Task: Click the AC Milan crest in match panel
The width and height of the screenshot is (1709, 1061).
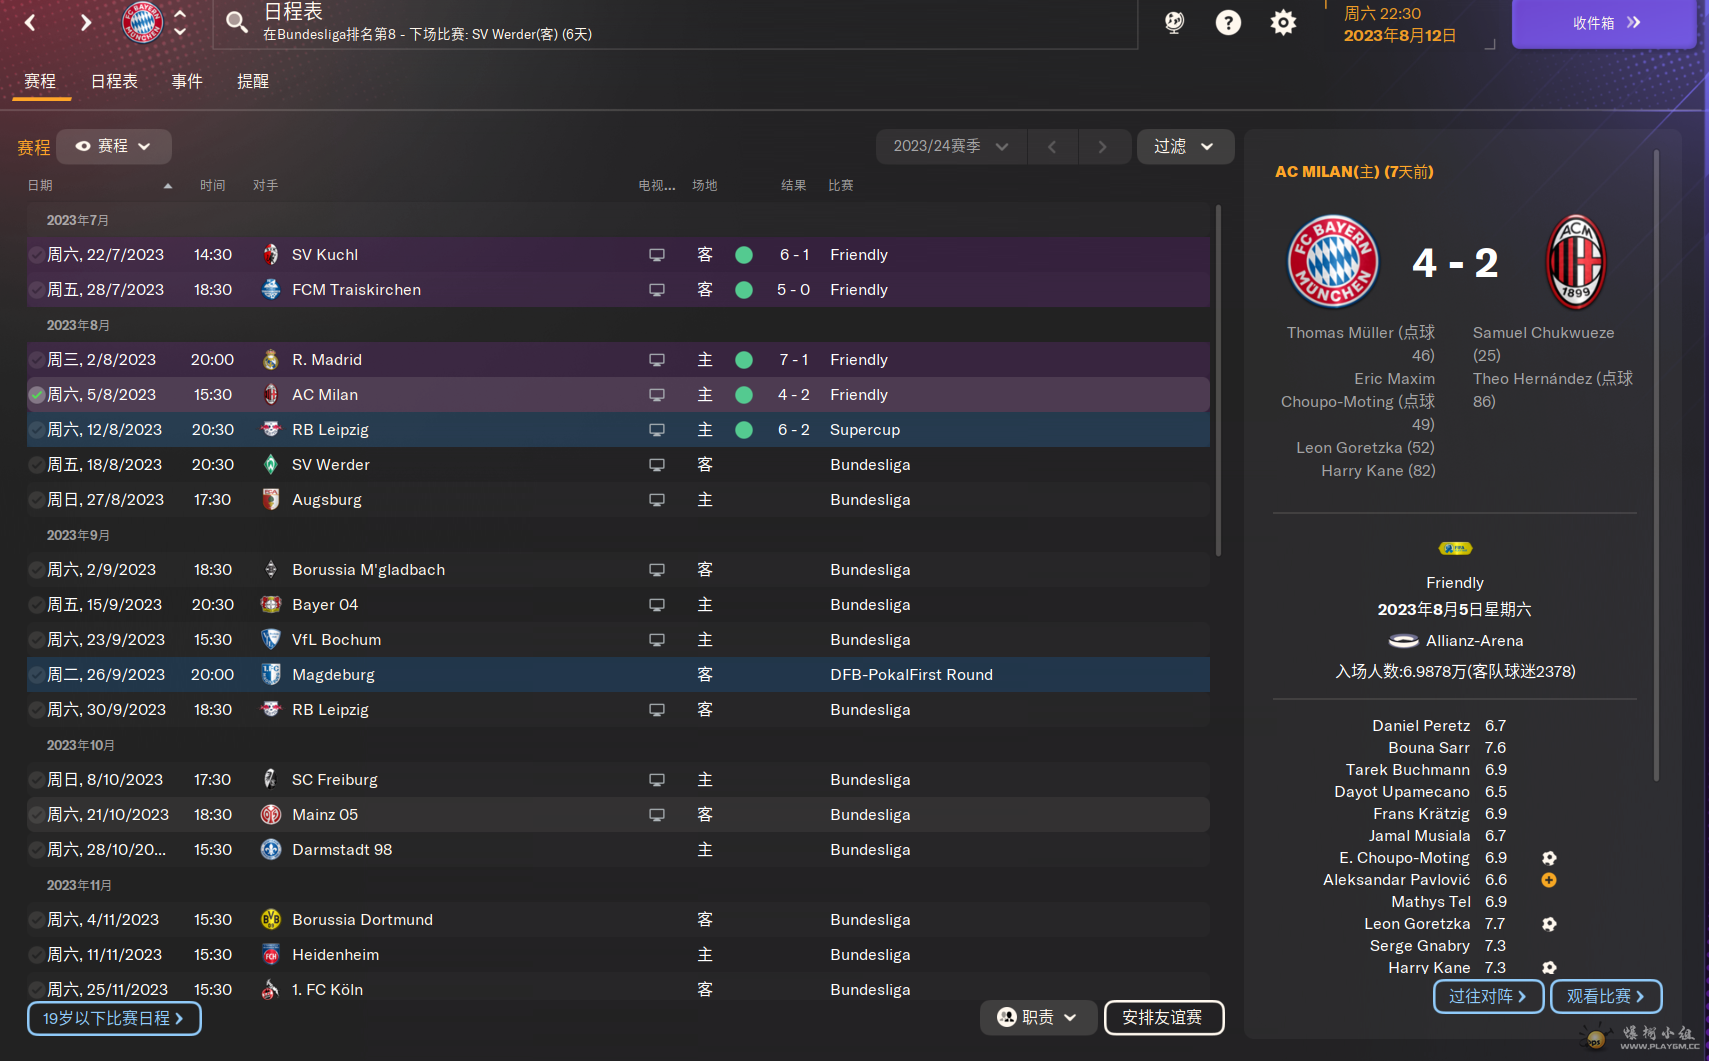Action: [x=1576, y=263]
